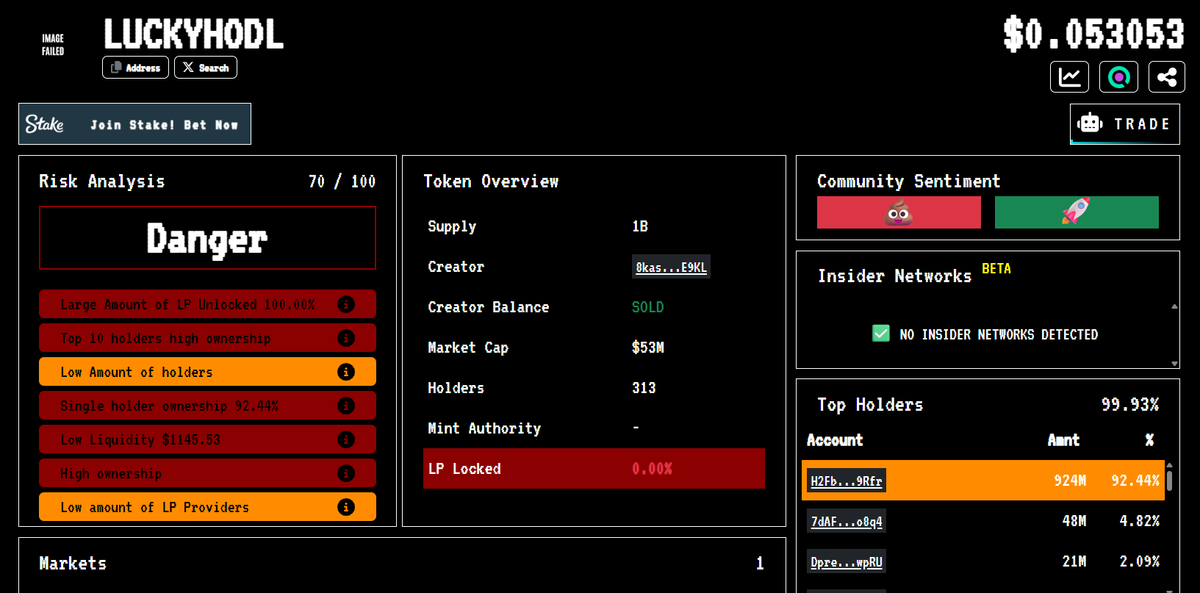The width and height of the screenshot is (1200, 593).
Task: Info icon for High ownership row
Action: tap(346, 473)
